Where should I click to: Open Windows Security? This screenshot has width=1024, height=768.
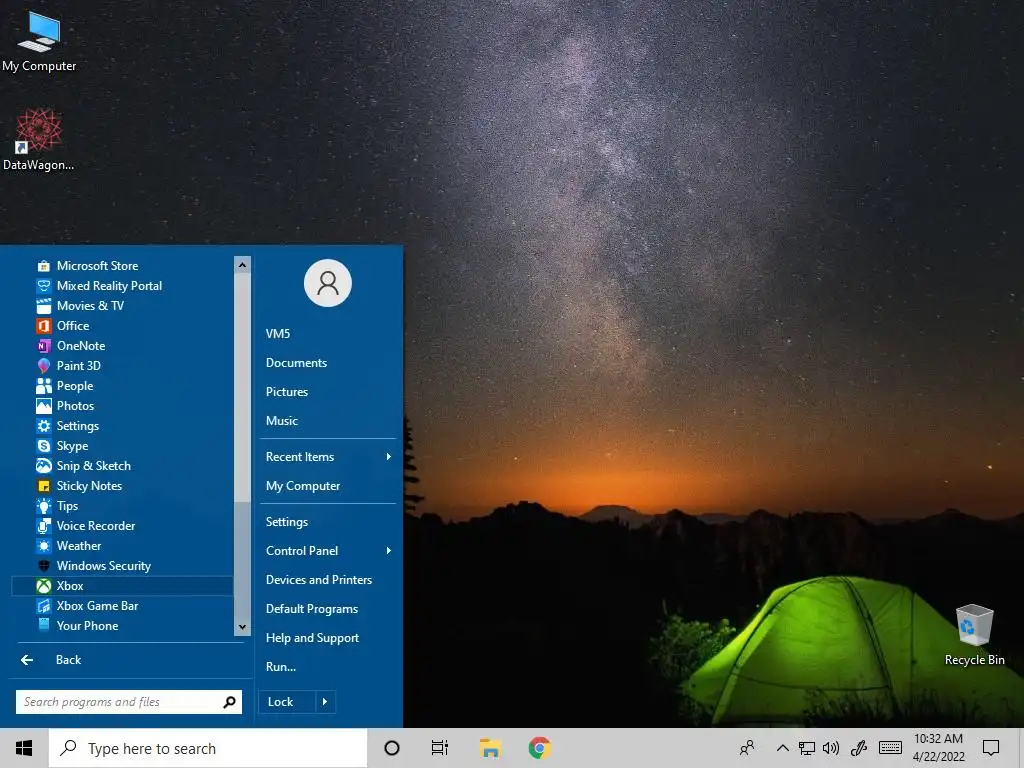122,566
